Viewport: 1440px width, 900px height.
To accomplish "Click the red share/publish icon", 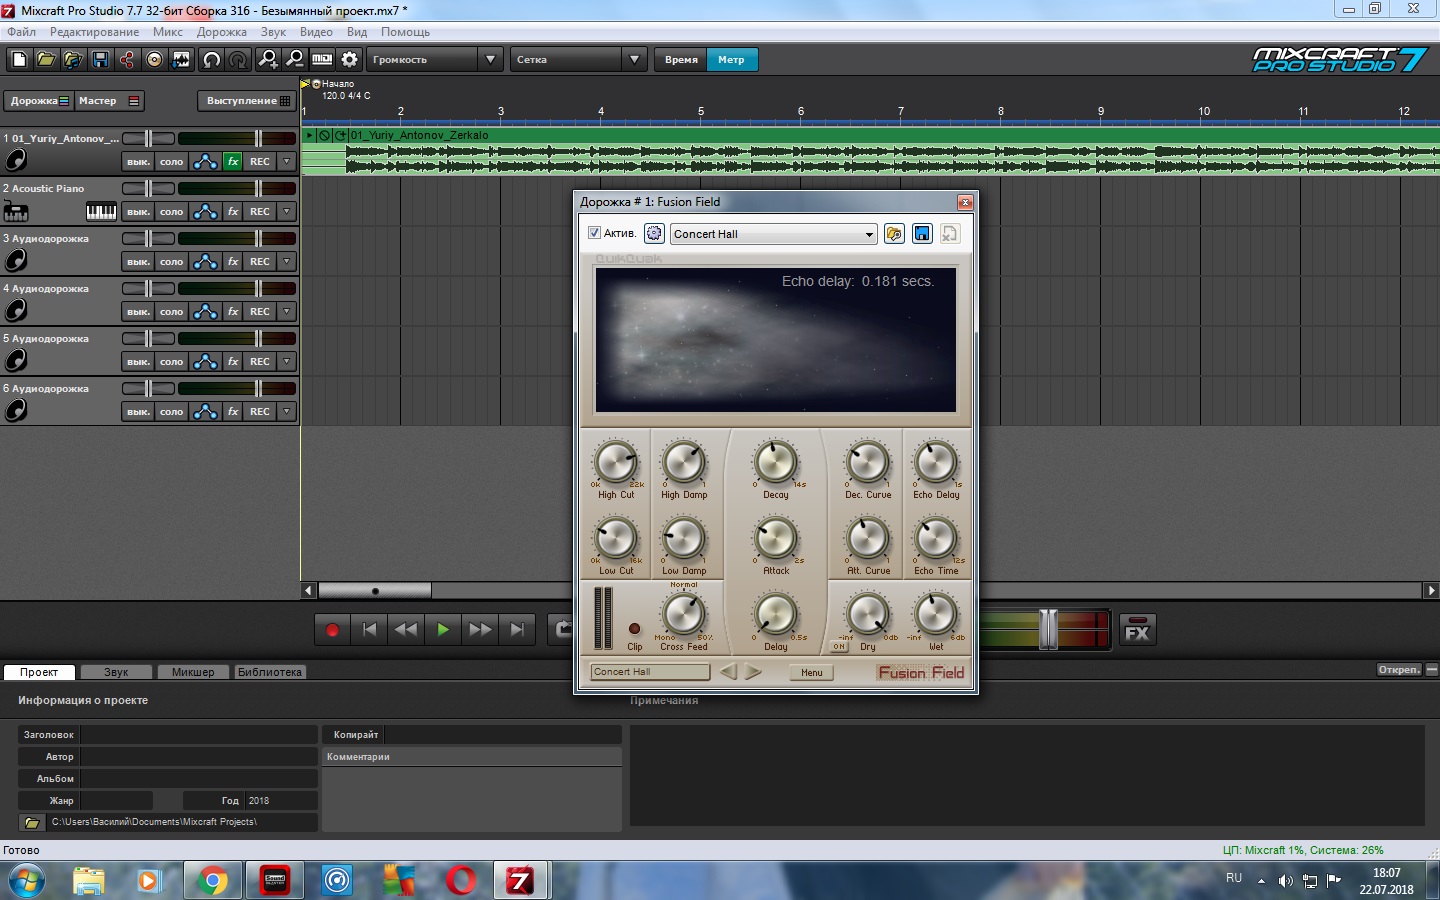I will tap(127, 60).
